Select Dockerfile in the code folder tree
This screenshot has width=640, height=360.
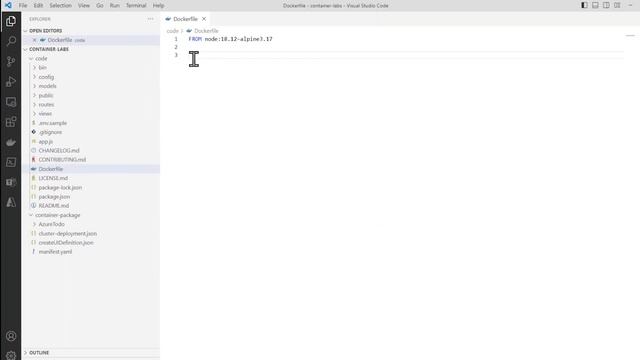(x=91, y=169)
